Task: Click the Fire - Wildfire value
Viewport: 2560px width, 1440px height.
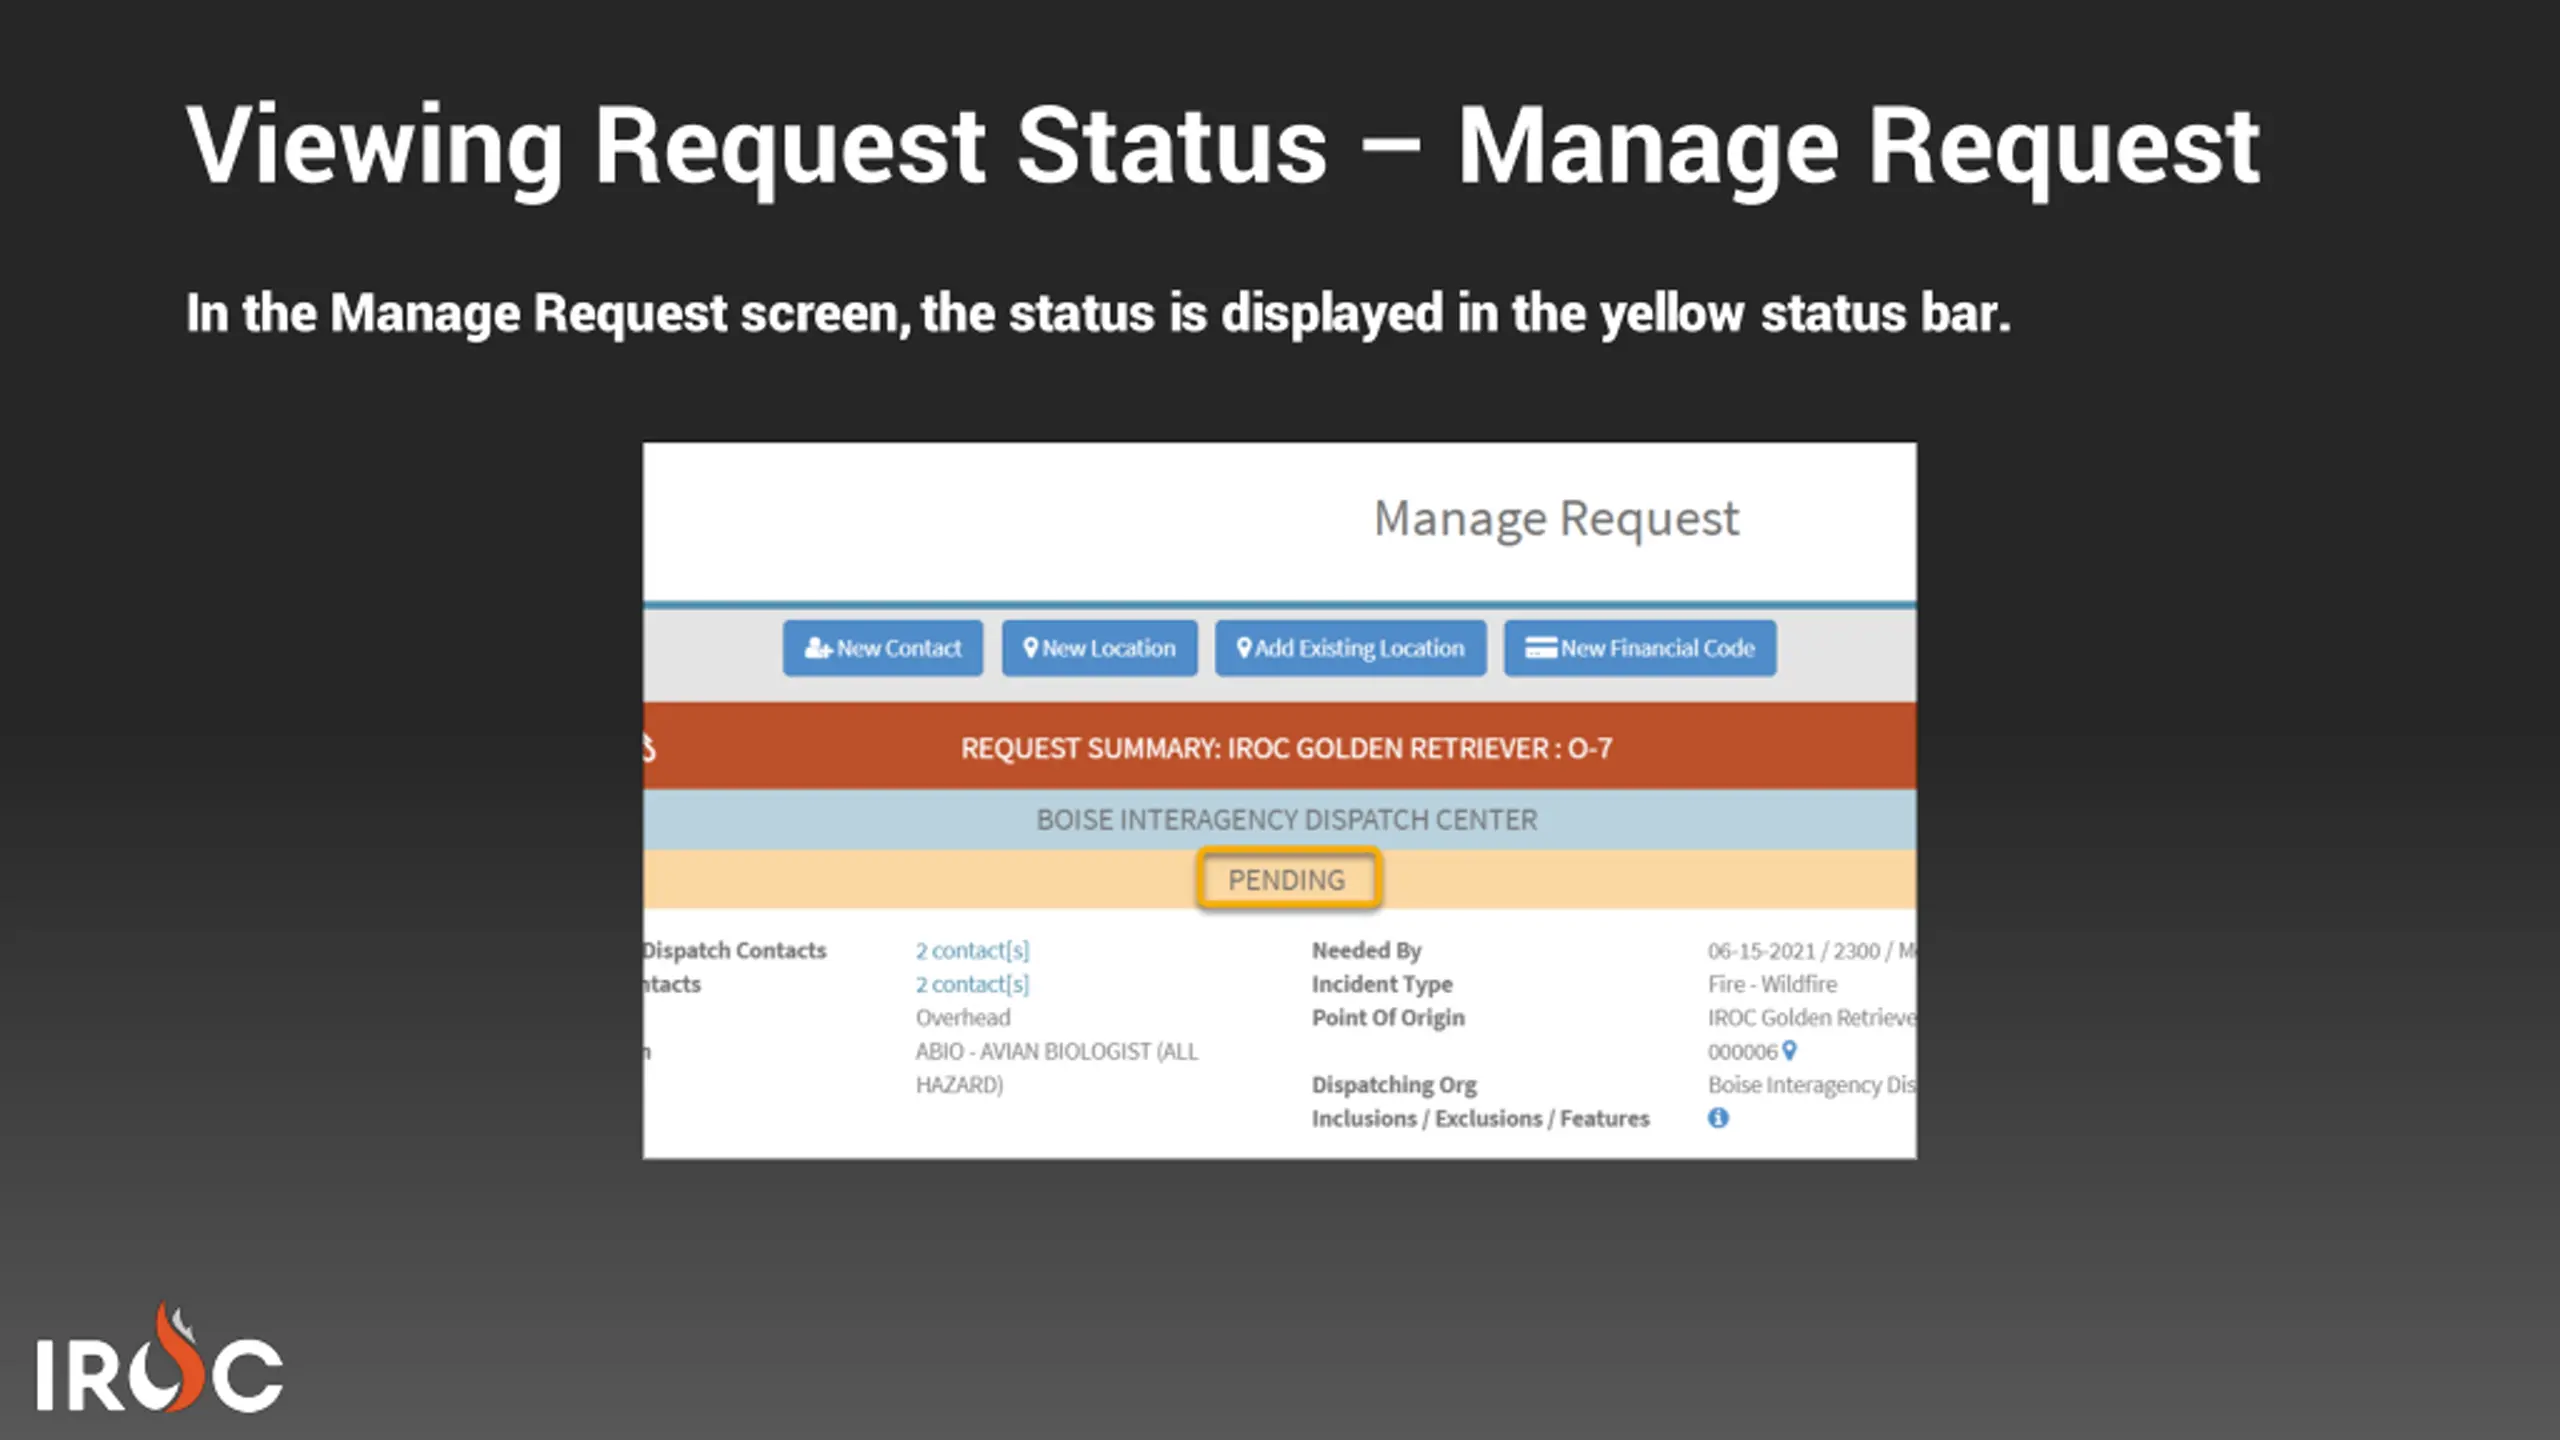Action: pyautogui.click(x=1772, y=984)
